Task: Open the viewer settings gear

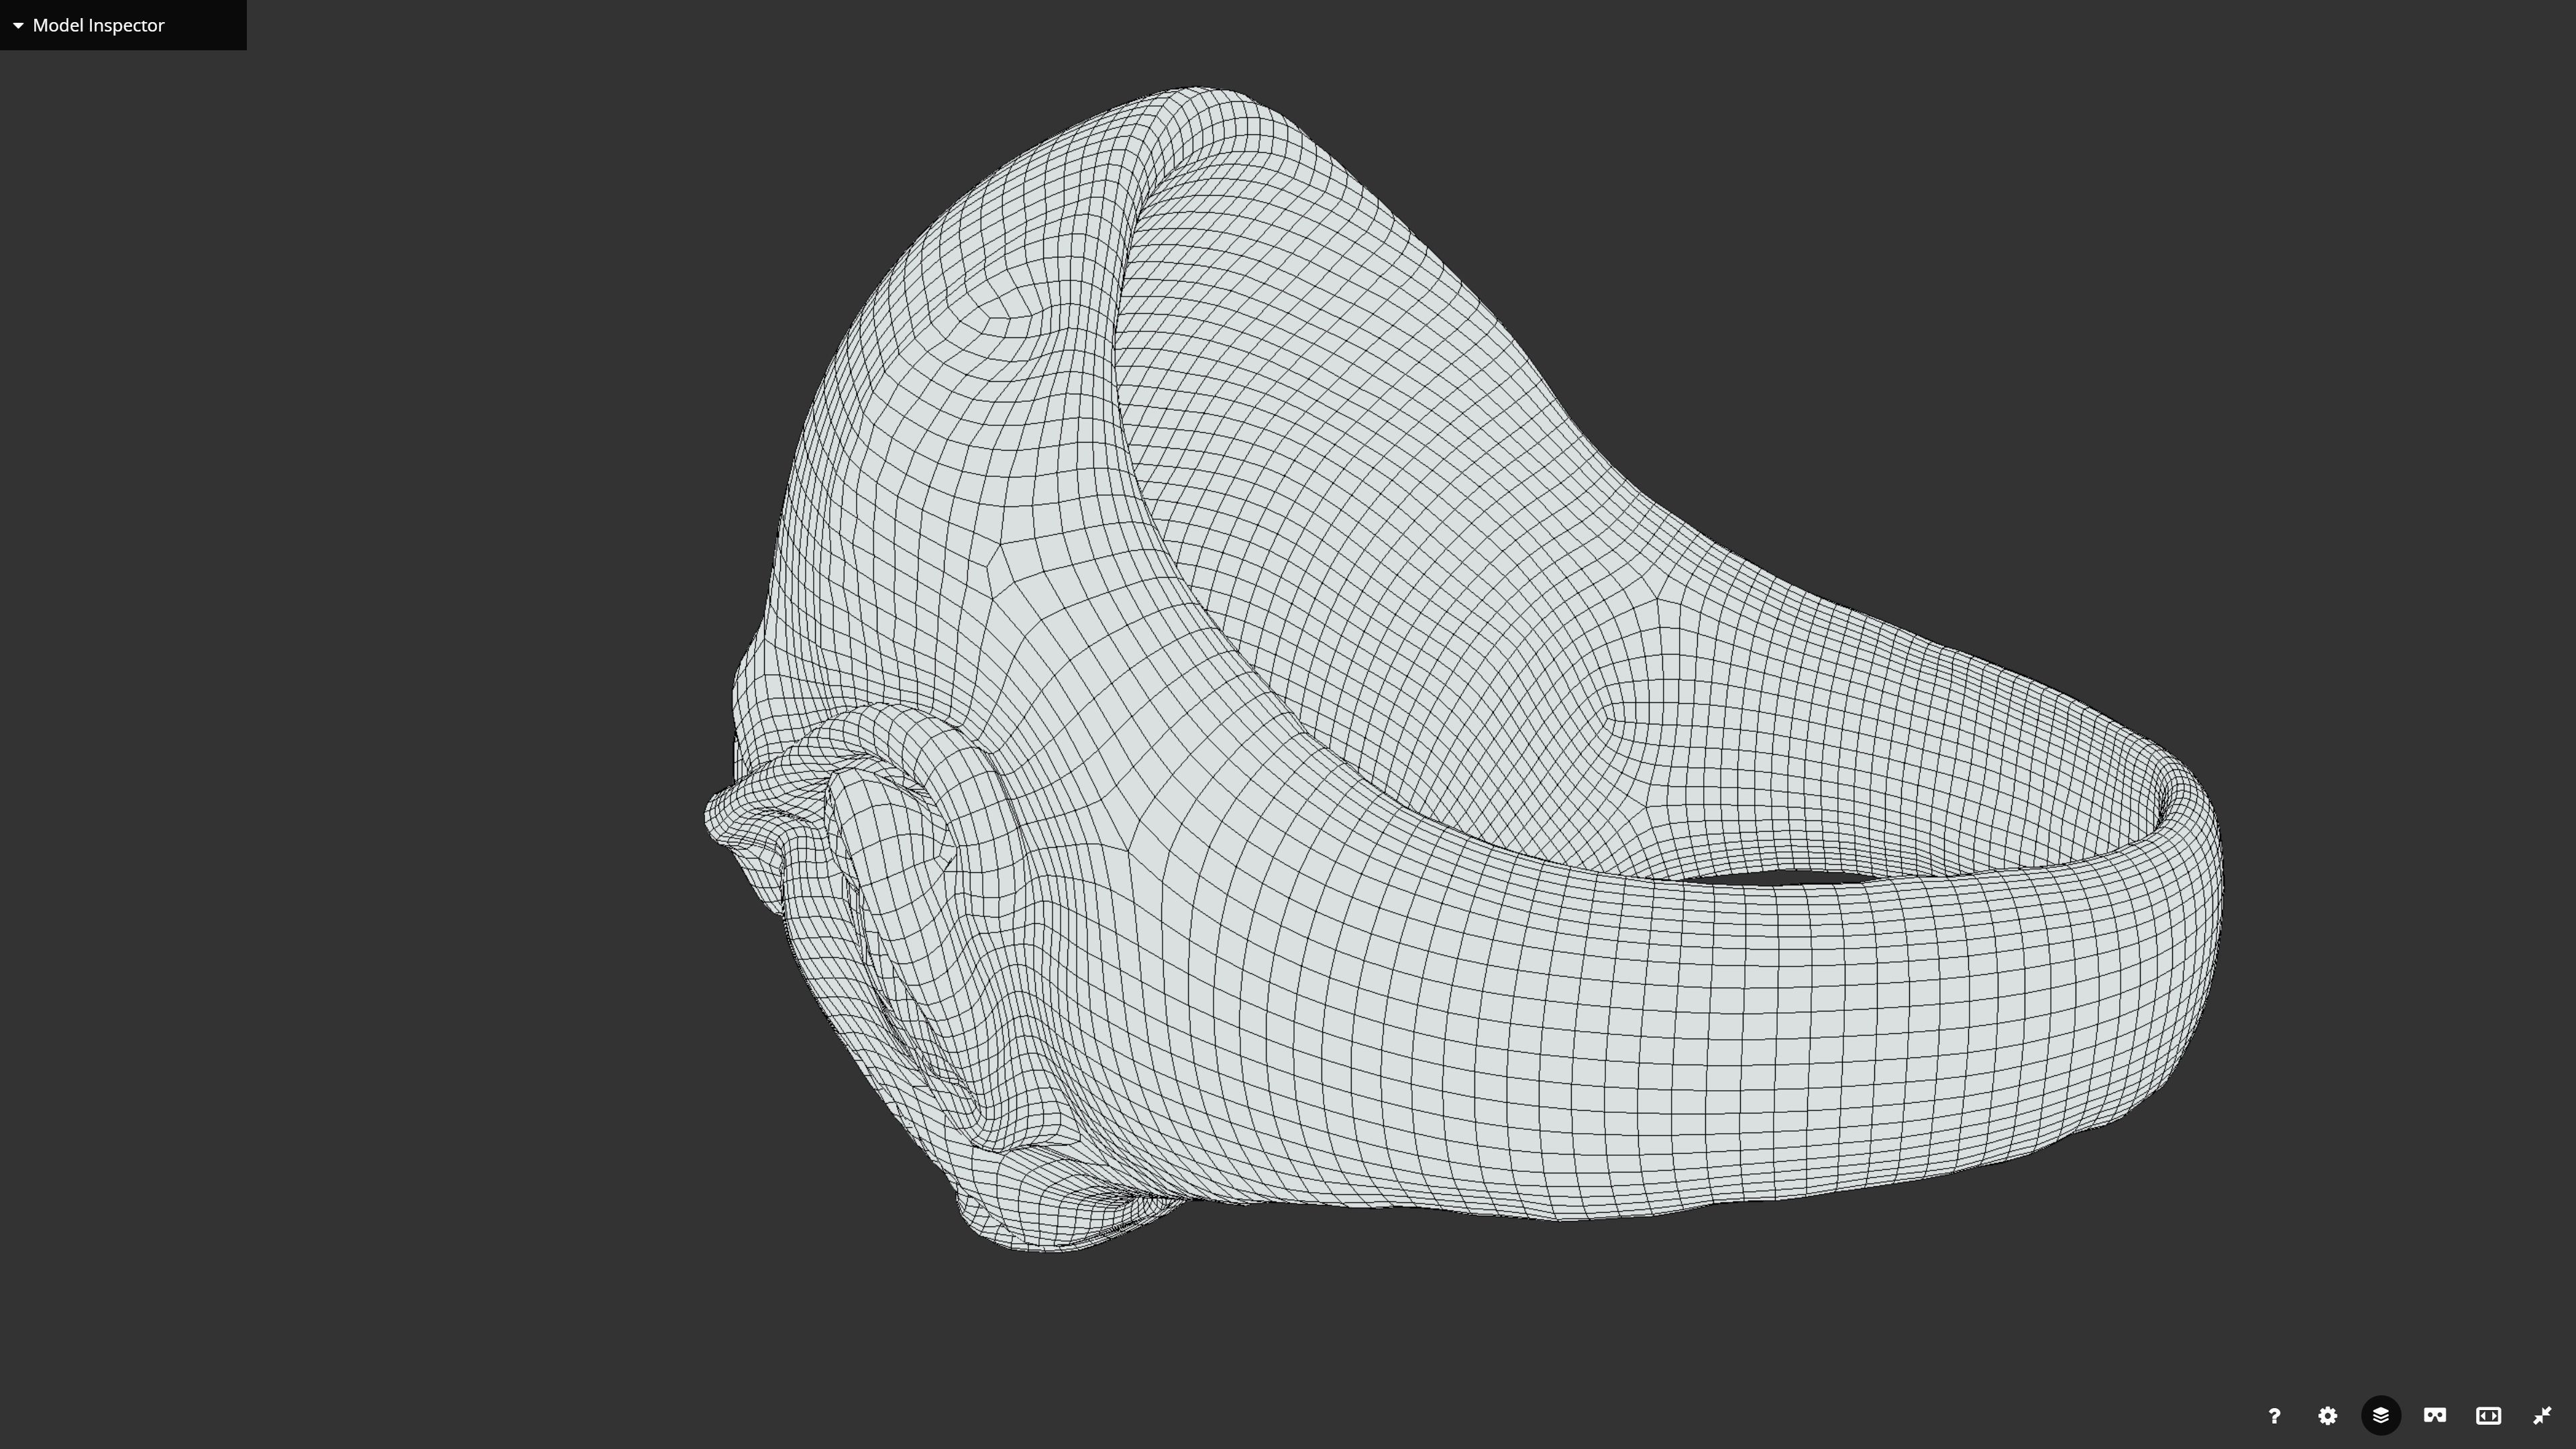Action: (x=2328, y=1416)
